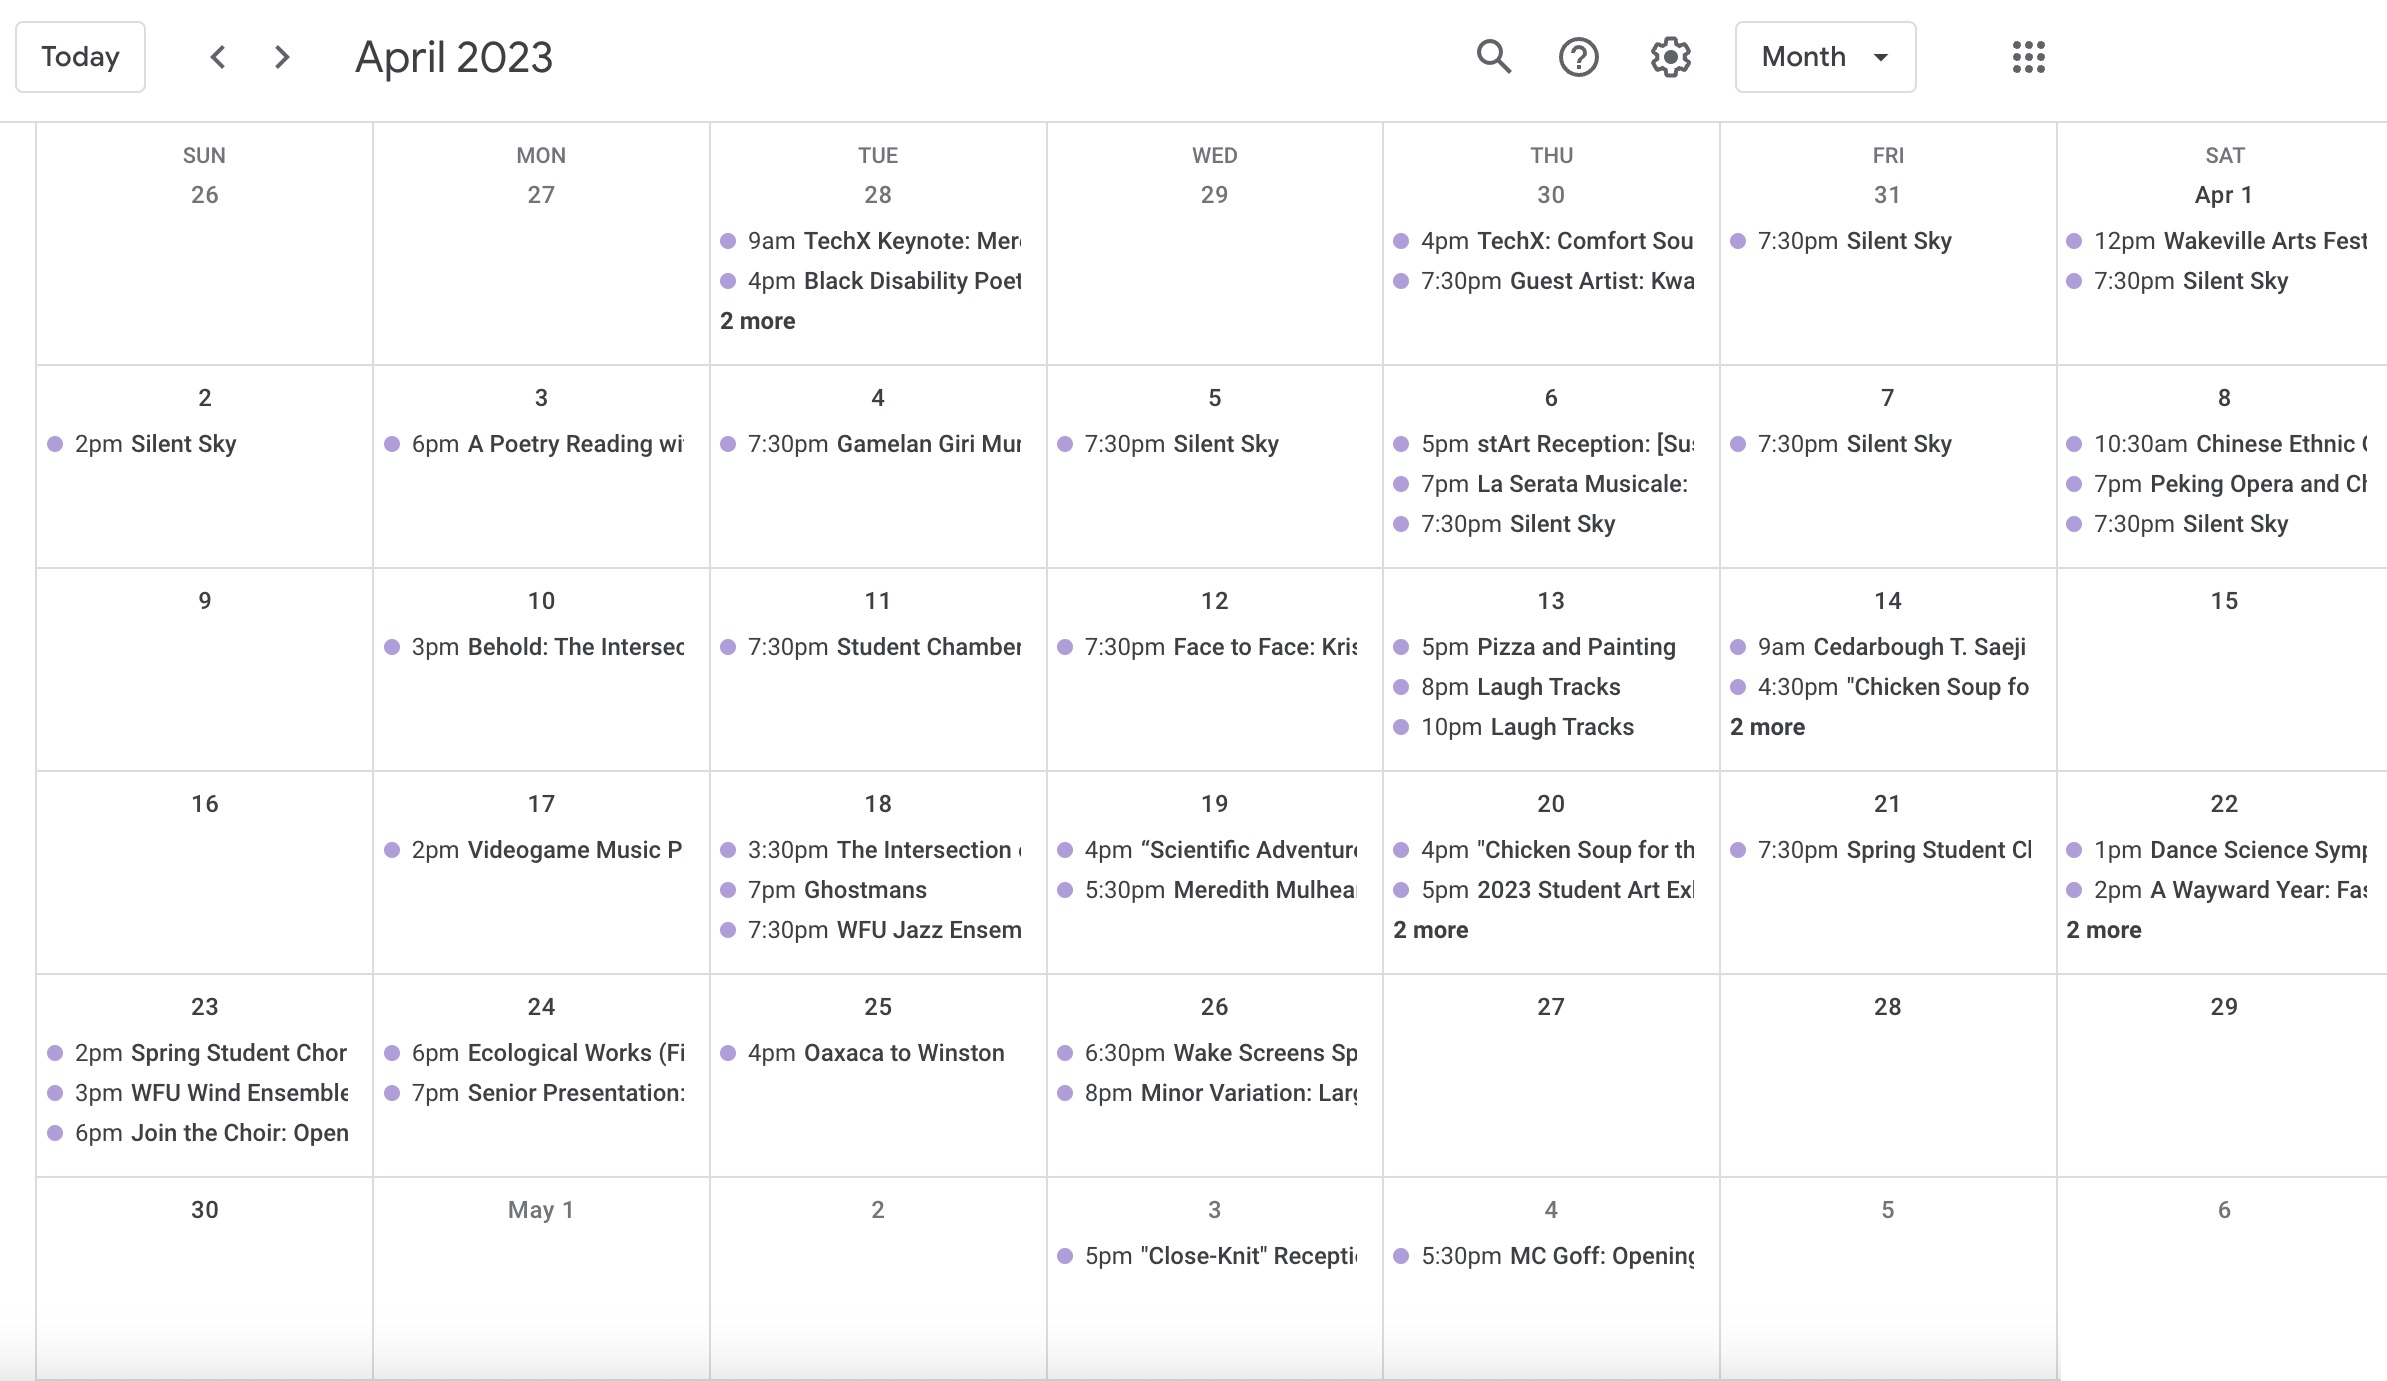
Task: Open 4pm Oaxaca to Winston event
Action: click(x=862, y=1053)
